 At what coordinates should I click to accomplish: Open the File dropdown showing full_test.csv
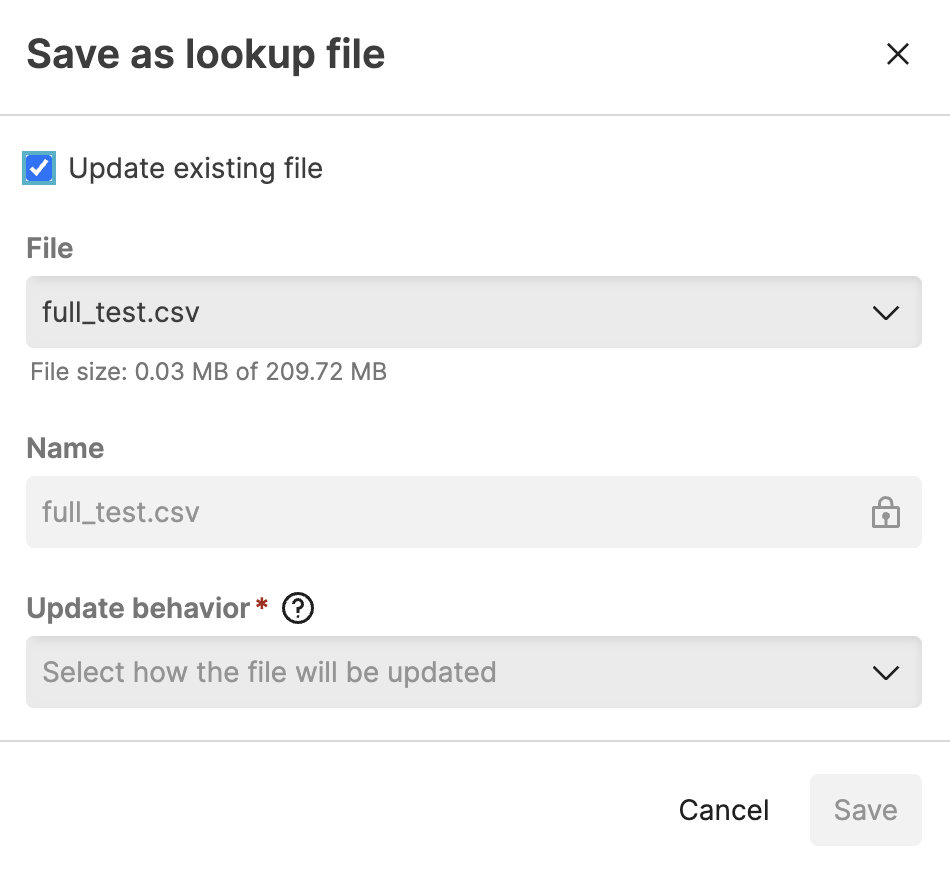(474, 312)
